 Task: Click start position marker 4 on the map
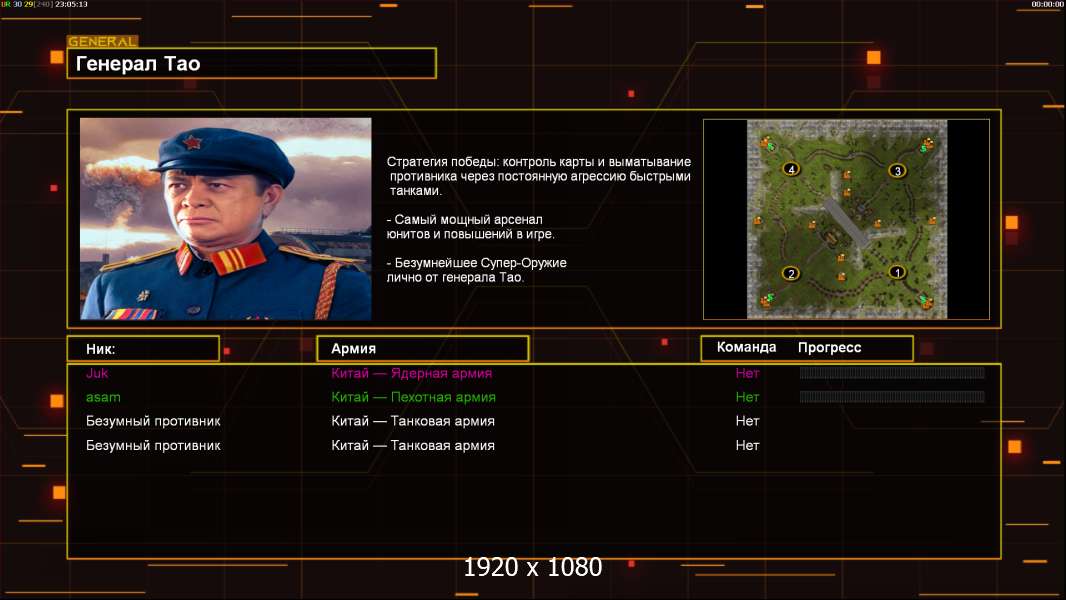click(x=790, y=169)
